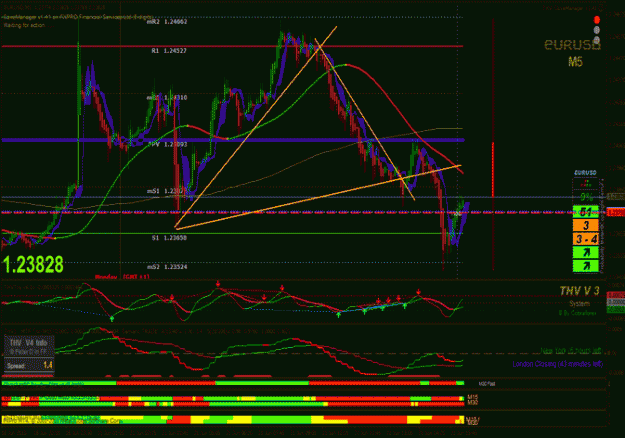Screen dimensions: 625x438
Task: Click the large green price 1.23828
Action: point(33,264)
